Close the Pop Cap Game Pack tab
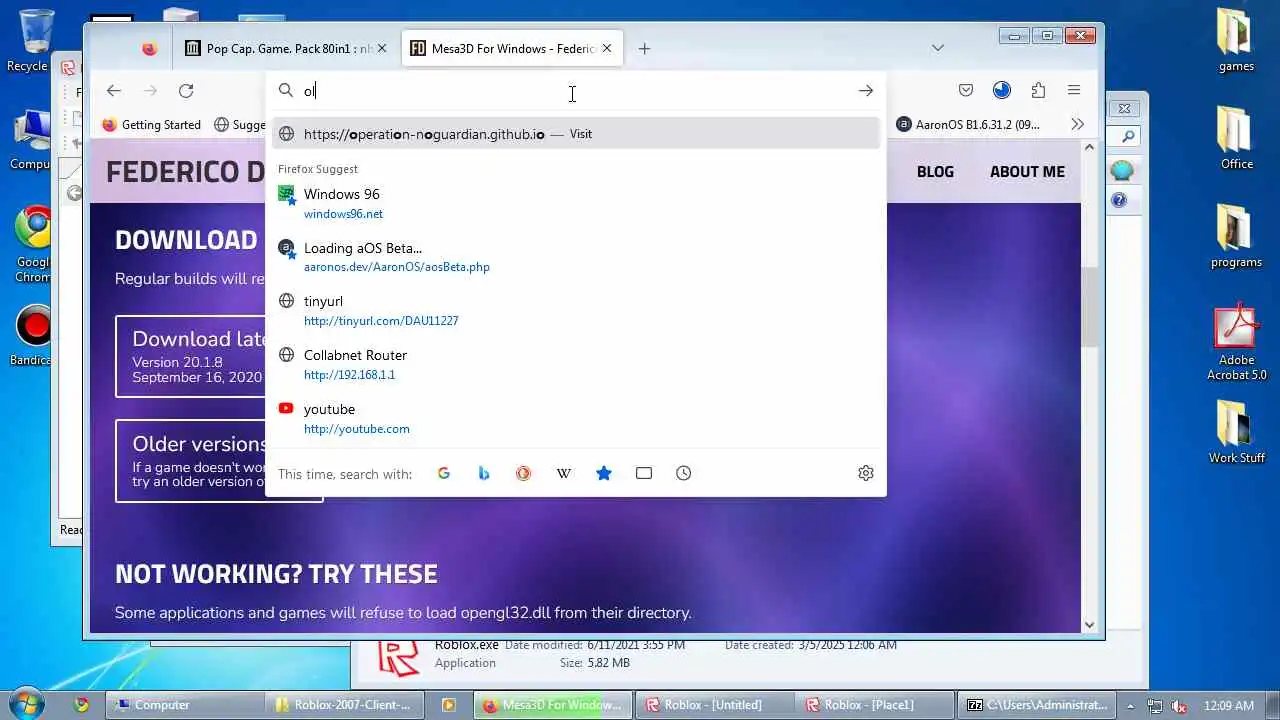 pos(382,48)
